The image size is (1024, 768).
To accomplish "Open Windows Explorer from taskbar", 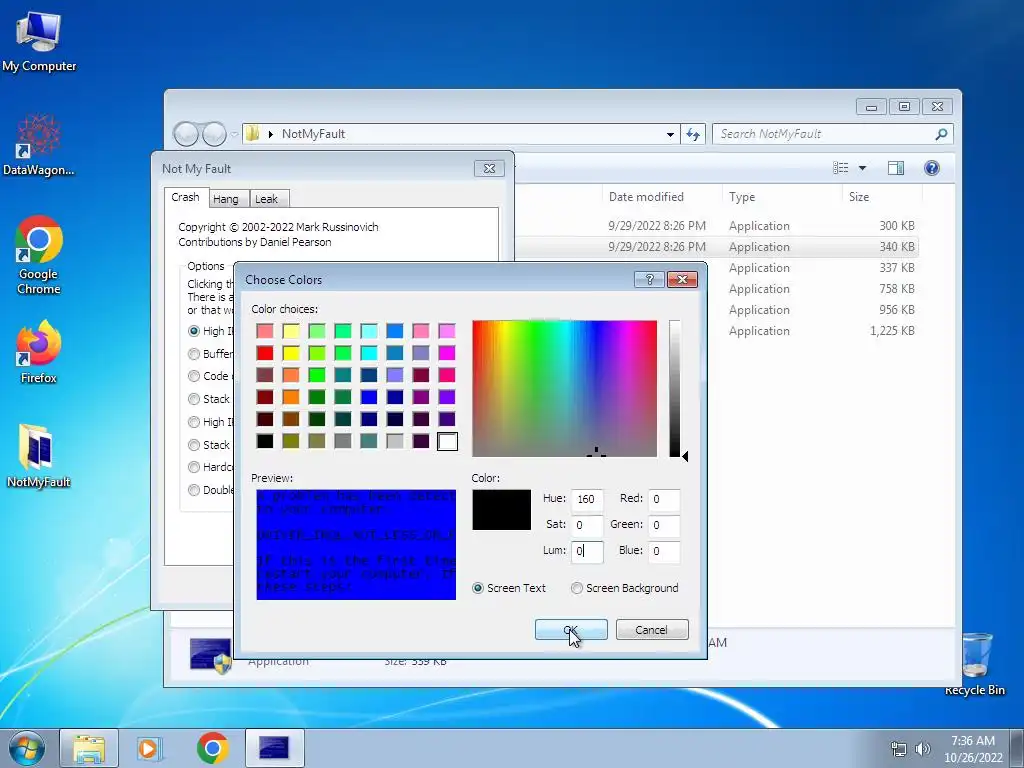I will point(89,748).
